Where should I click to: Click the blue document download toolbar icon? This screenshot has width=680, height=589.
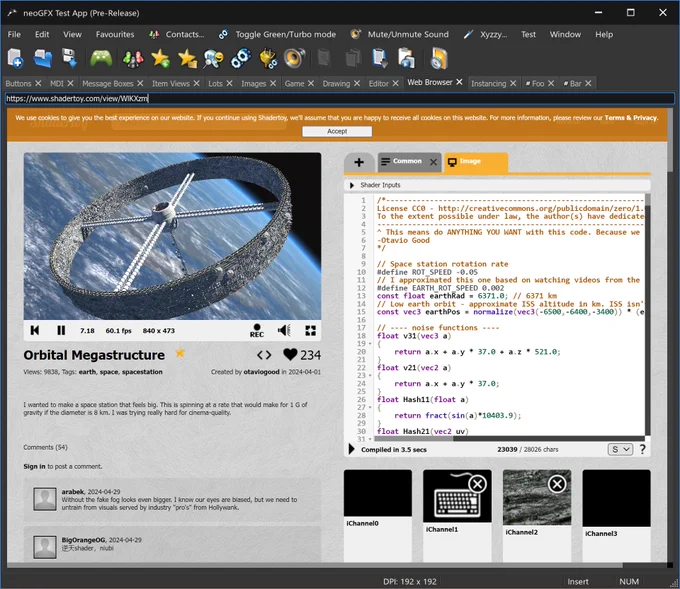point(379,59)
